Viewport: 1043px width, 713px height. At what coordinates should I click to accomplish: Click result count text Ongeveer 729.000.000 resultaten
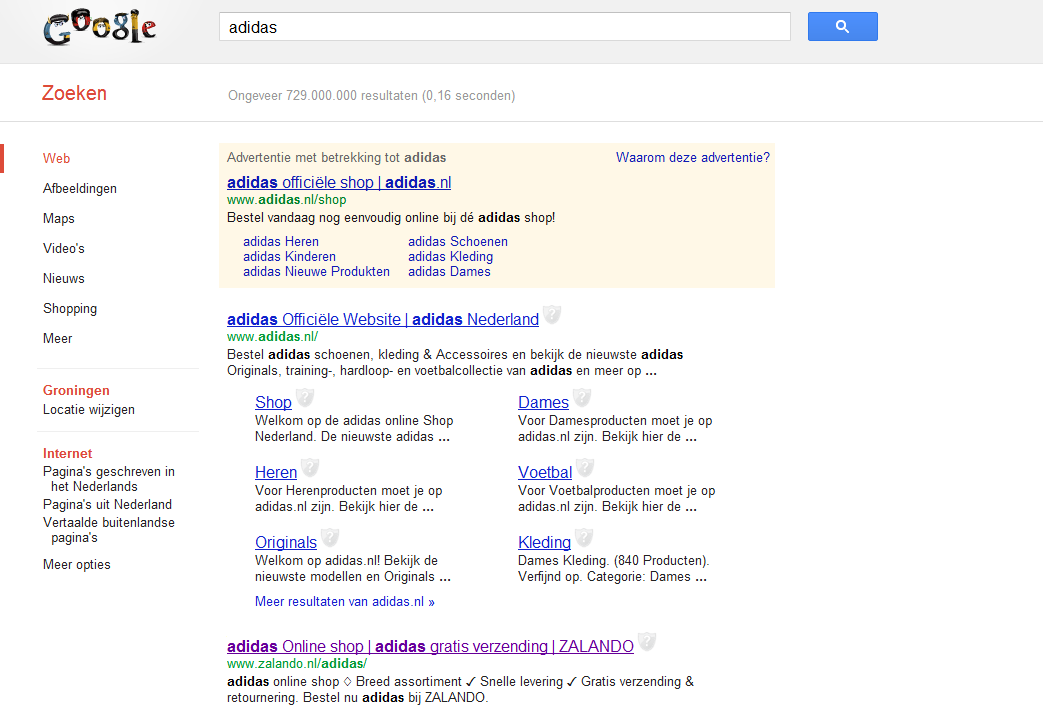tap(371, 96)
